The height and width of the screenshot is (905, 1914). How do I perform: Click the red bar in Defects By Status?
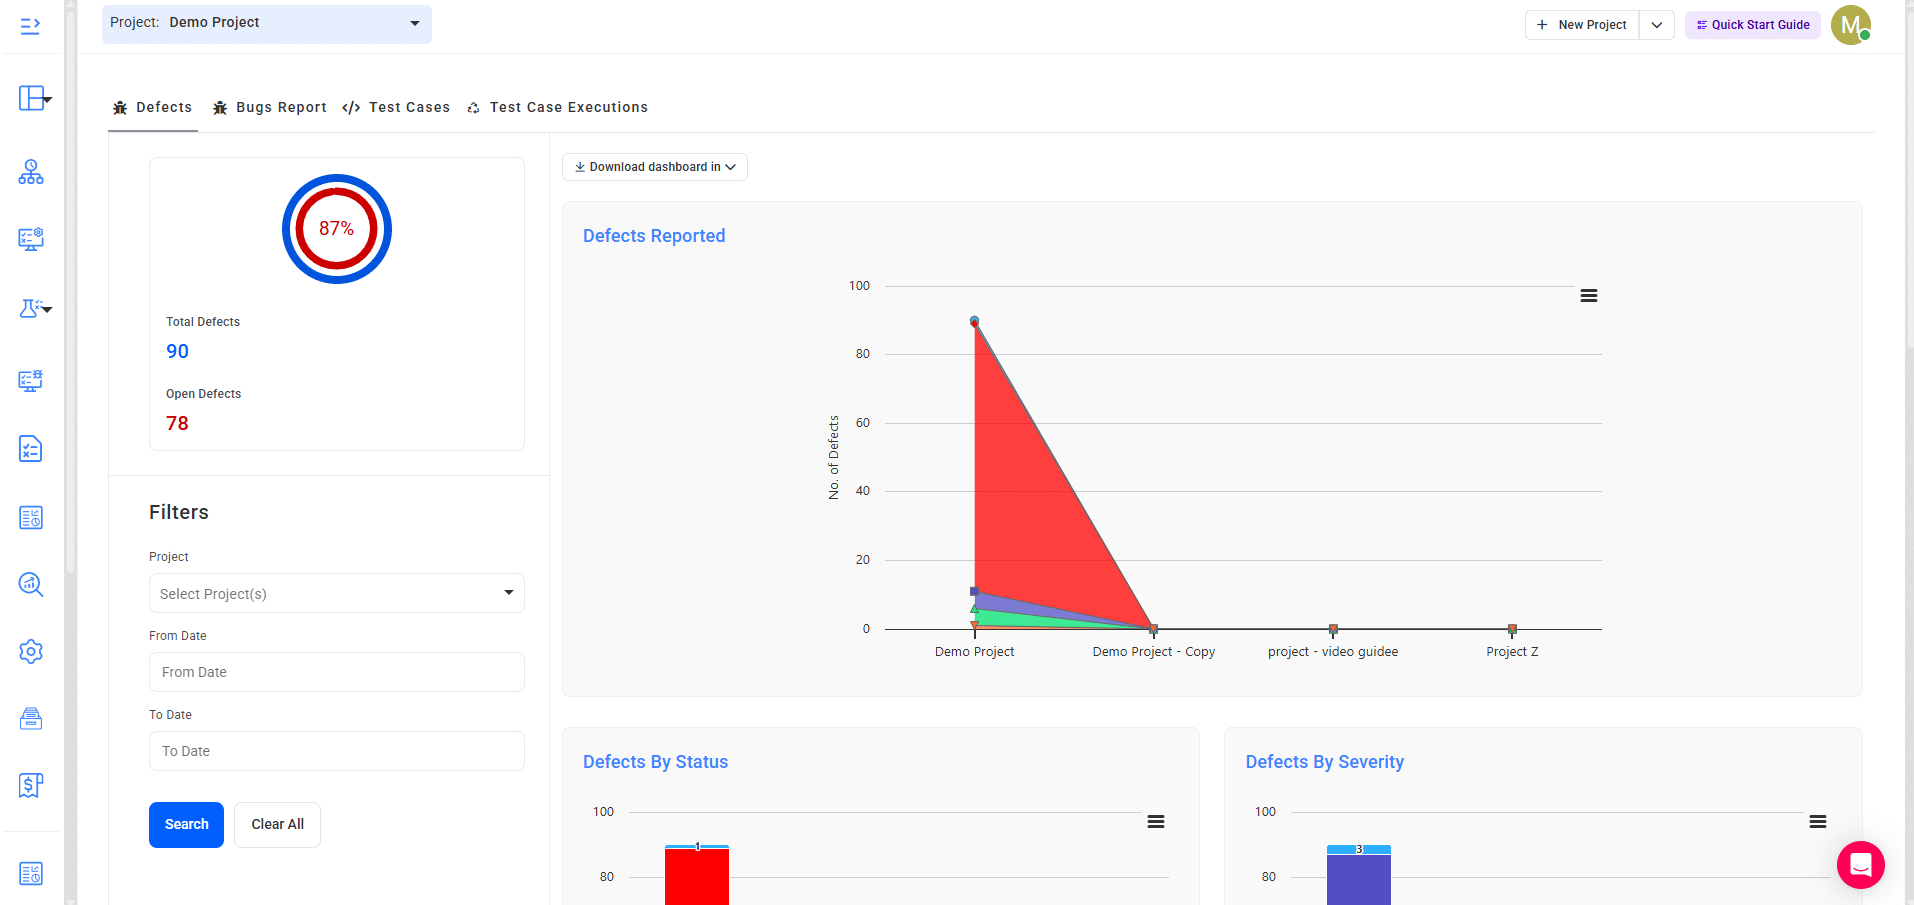pos(697,877)
